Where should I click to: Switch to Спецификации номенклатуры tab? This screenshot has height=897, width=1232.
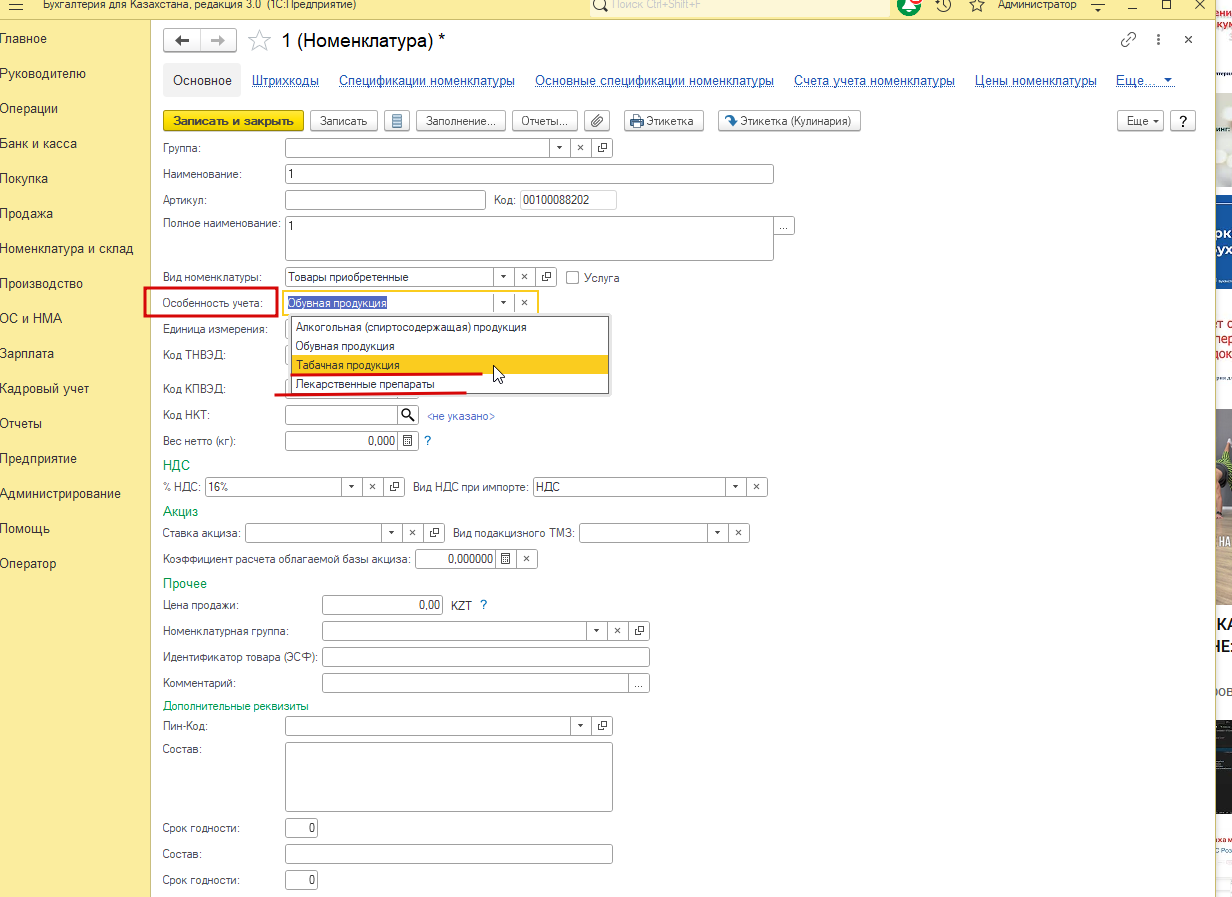click(x=427, y=81)
